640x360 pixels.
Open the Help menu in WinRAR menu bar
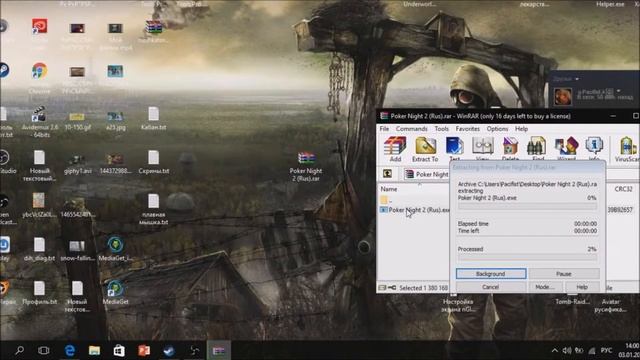coord(521,129)
